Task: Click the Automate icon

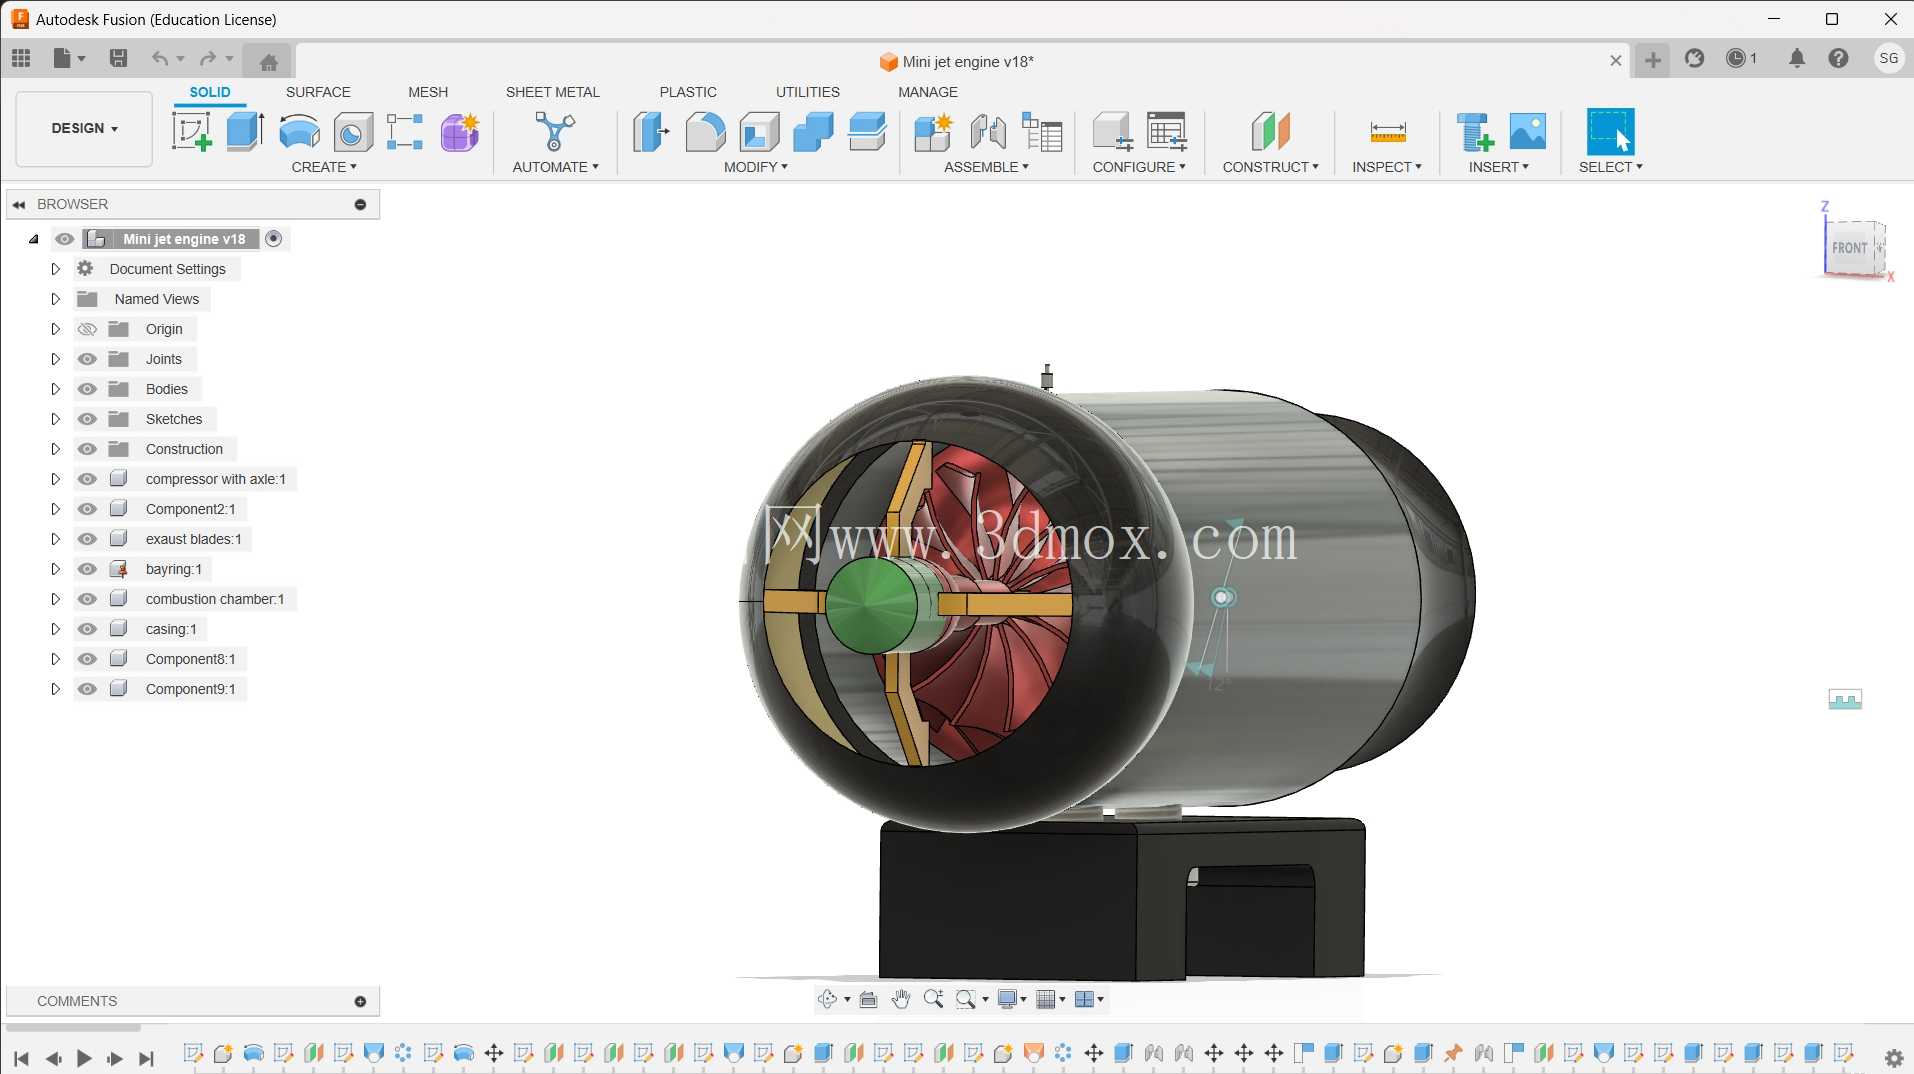Action: [555, 131]
